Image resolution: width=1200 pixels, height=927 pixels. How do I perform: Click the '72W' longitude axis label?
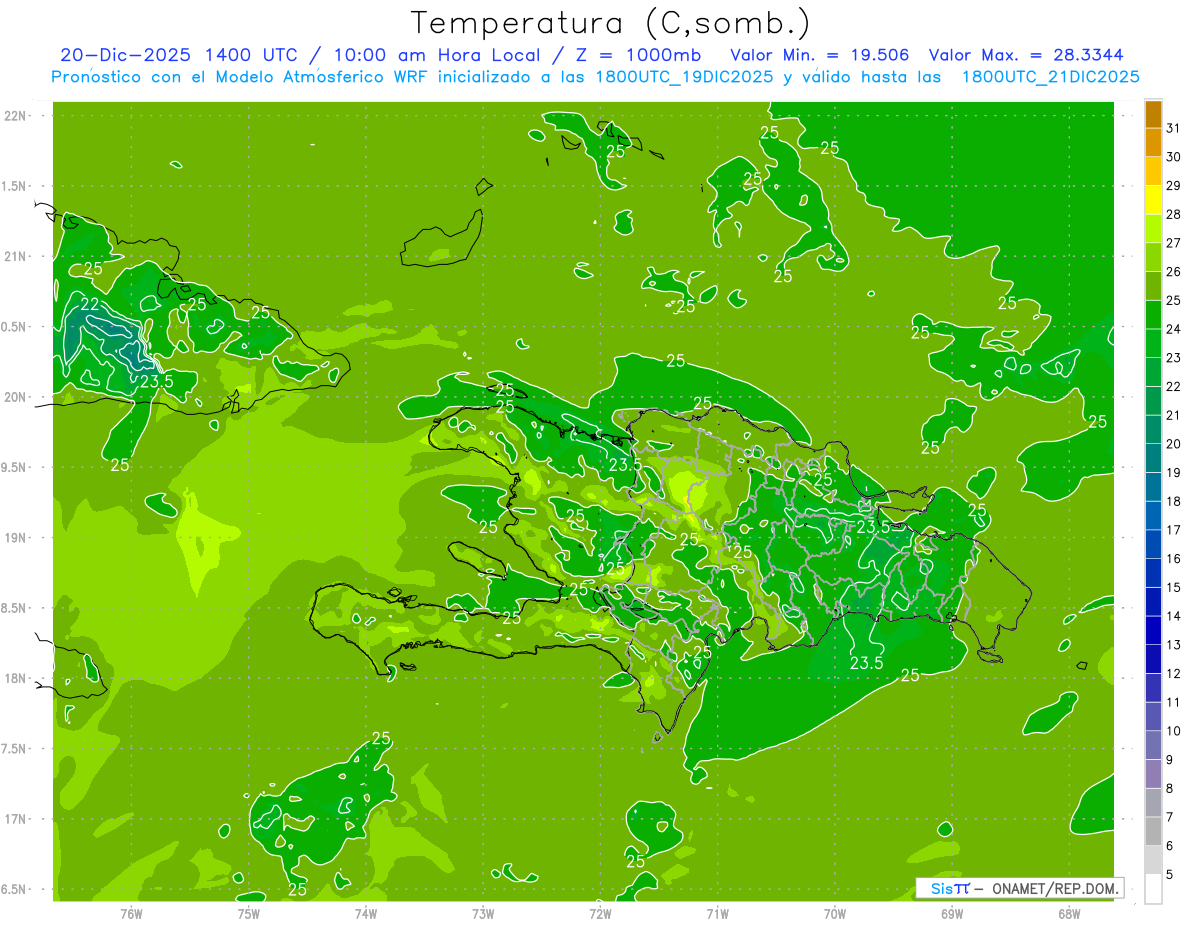click(x=600, y=914)
